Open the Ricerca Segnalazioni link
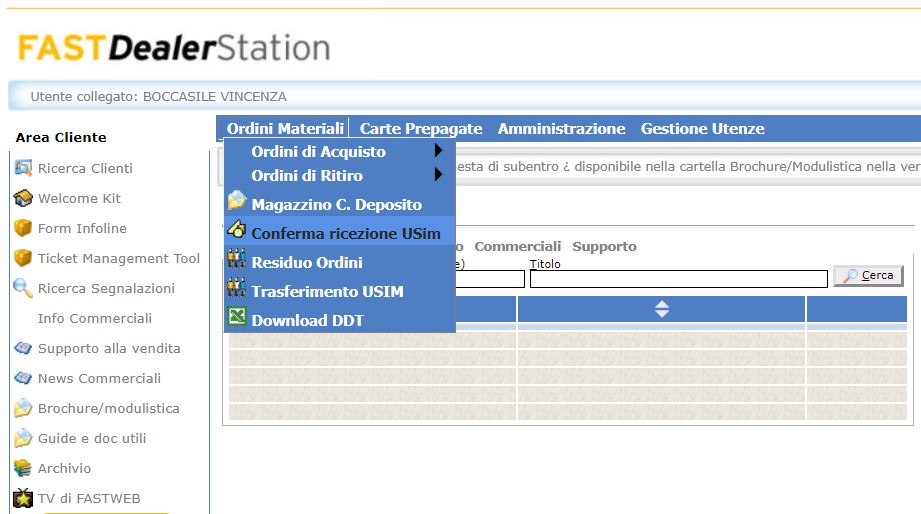921x514 pixels. (x=106, y=288)
